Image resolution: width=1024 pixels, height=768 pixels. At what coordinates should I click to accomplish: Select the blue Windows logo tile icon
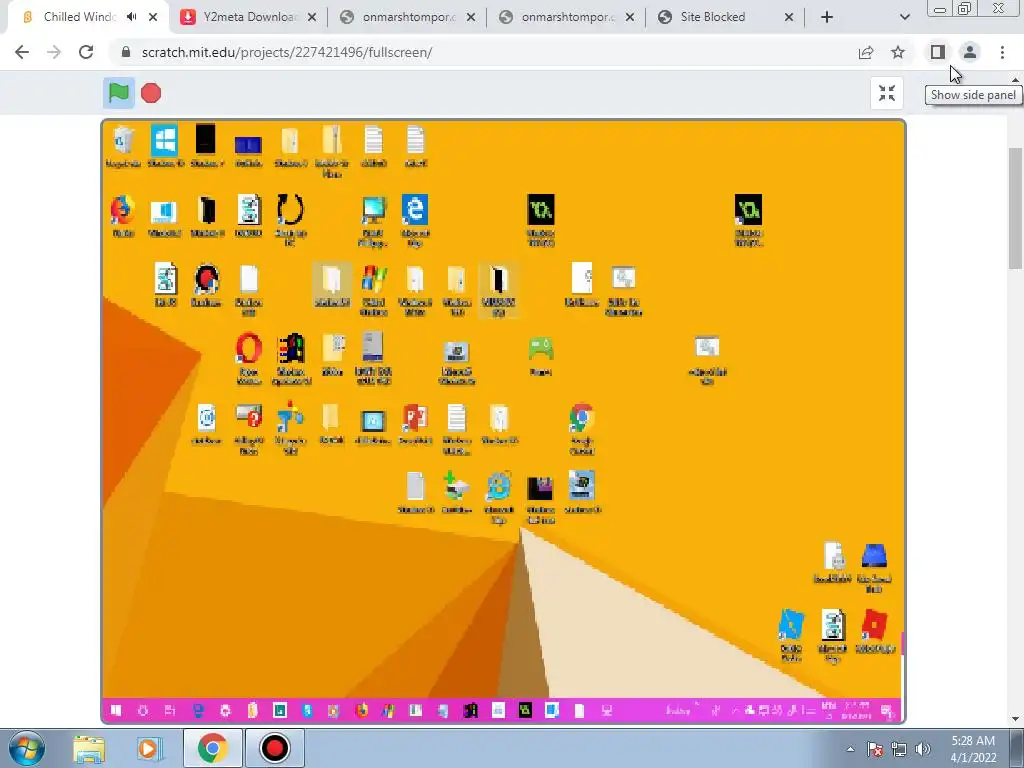pos(164,140)
